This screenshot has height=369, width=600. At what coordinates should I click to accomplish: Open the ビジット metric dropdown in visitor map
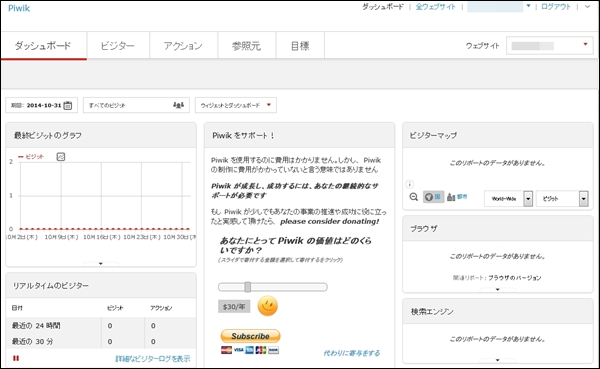pyautogui.click(x=562, y=199)
